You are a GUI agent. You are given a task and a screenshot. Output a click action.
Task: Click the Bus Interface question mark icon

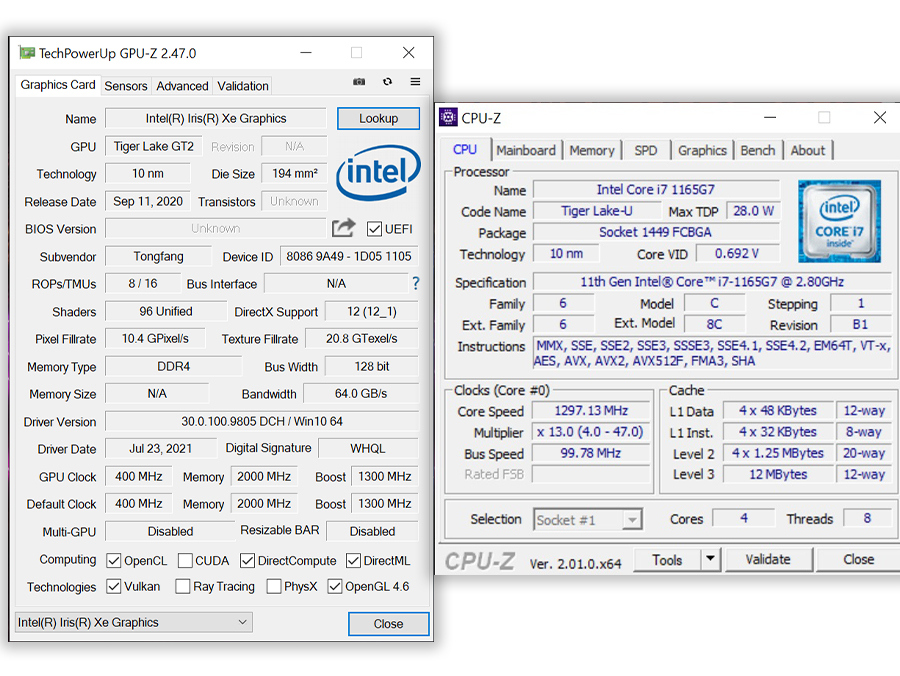click(x=416, y=283)
